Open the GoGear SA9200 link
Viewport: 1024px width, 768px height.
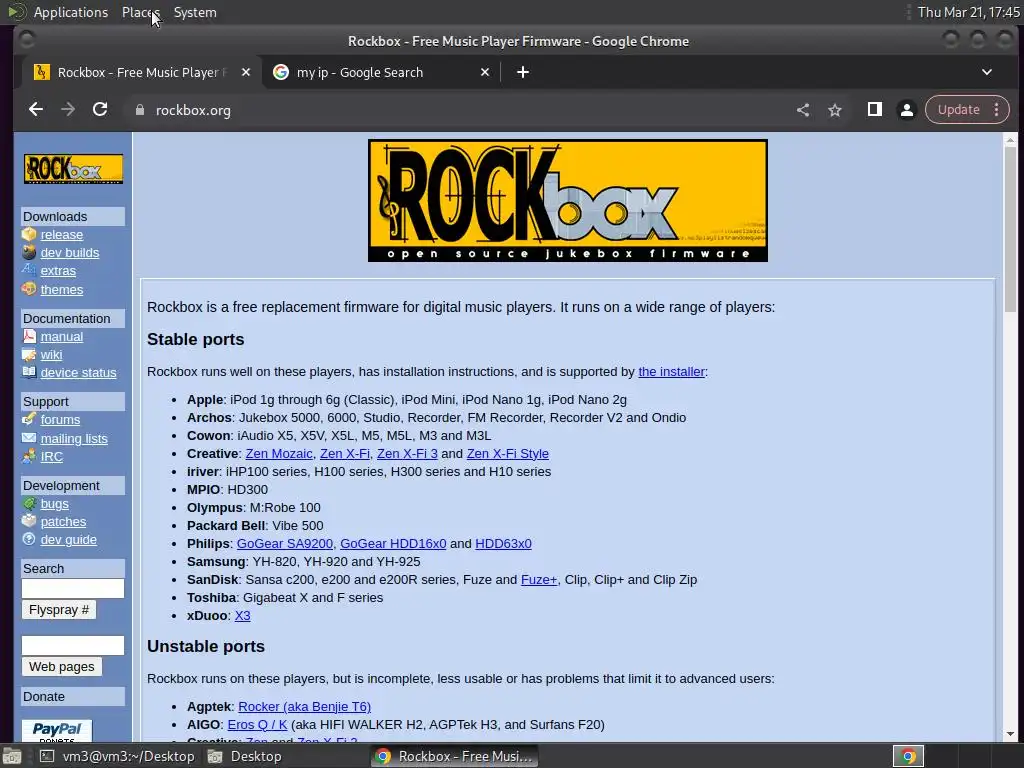click(x=284, y=543)
